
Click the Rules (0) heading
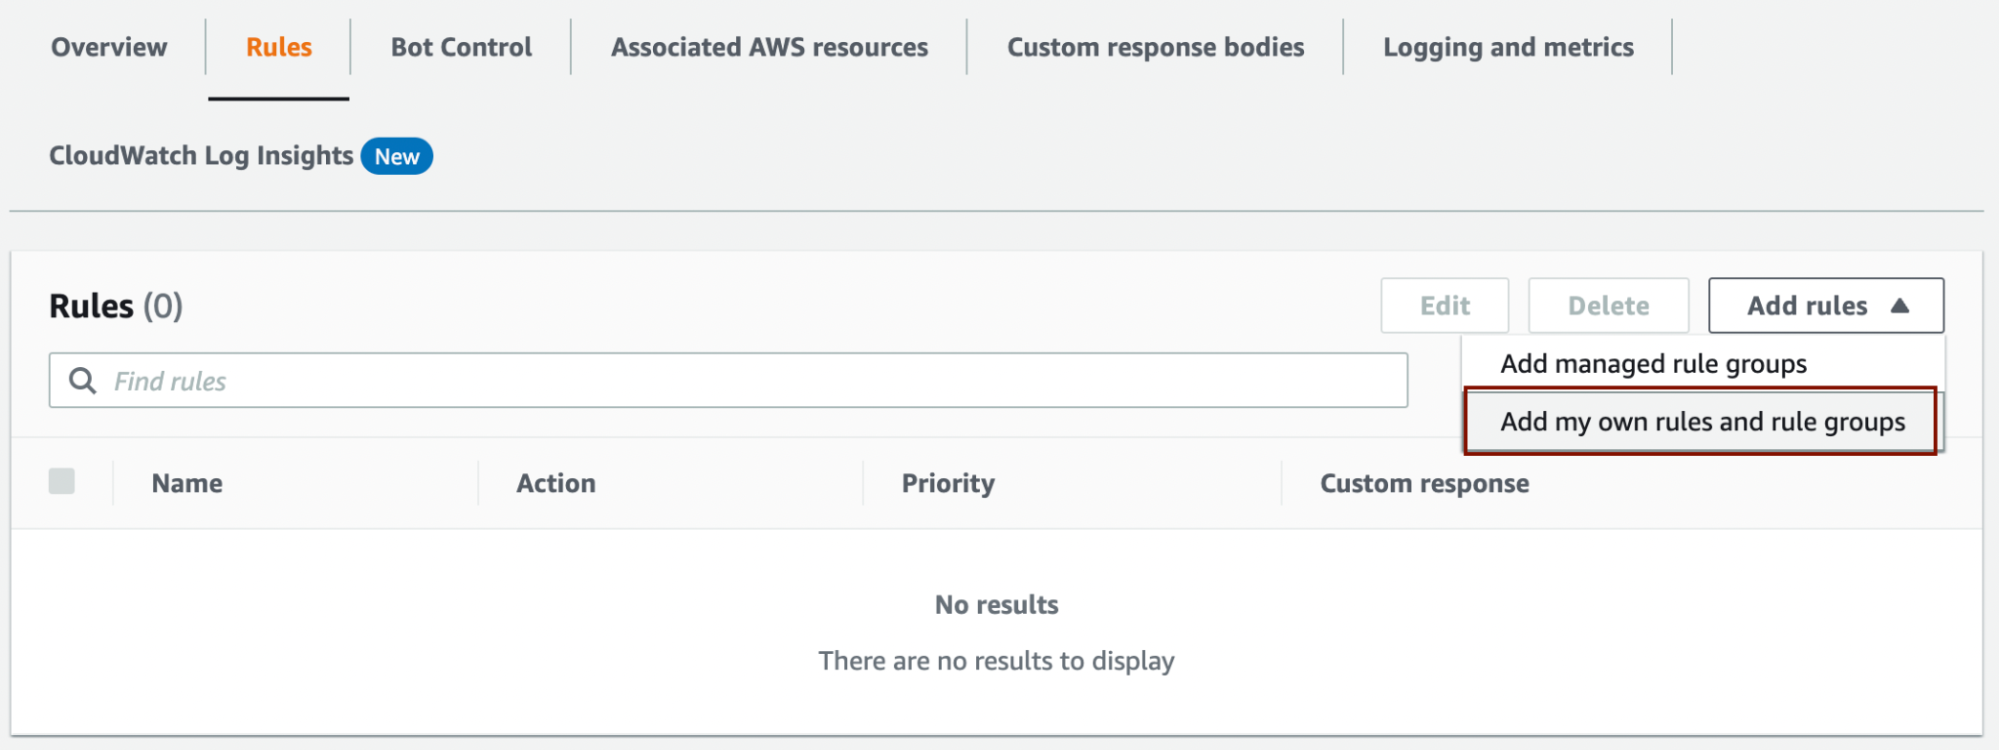coord(116,306)
